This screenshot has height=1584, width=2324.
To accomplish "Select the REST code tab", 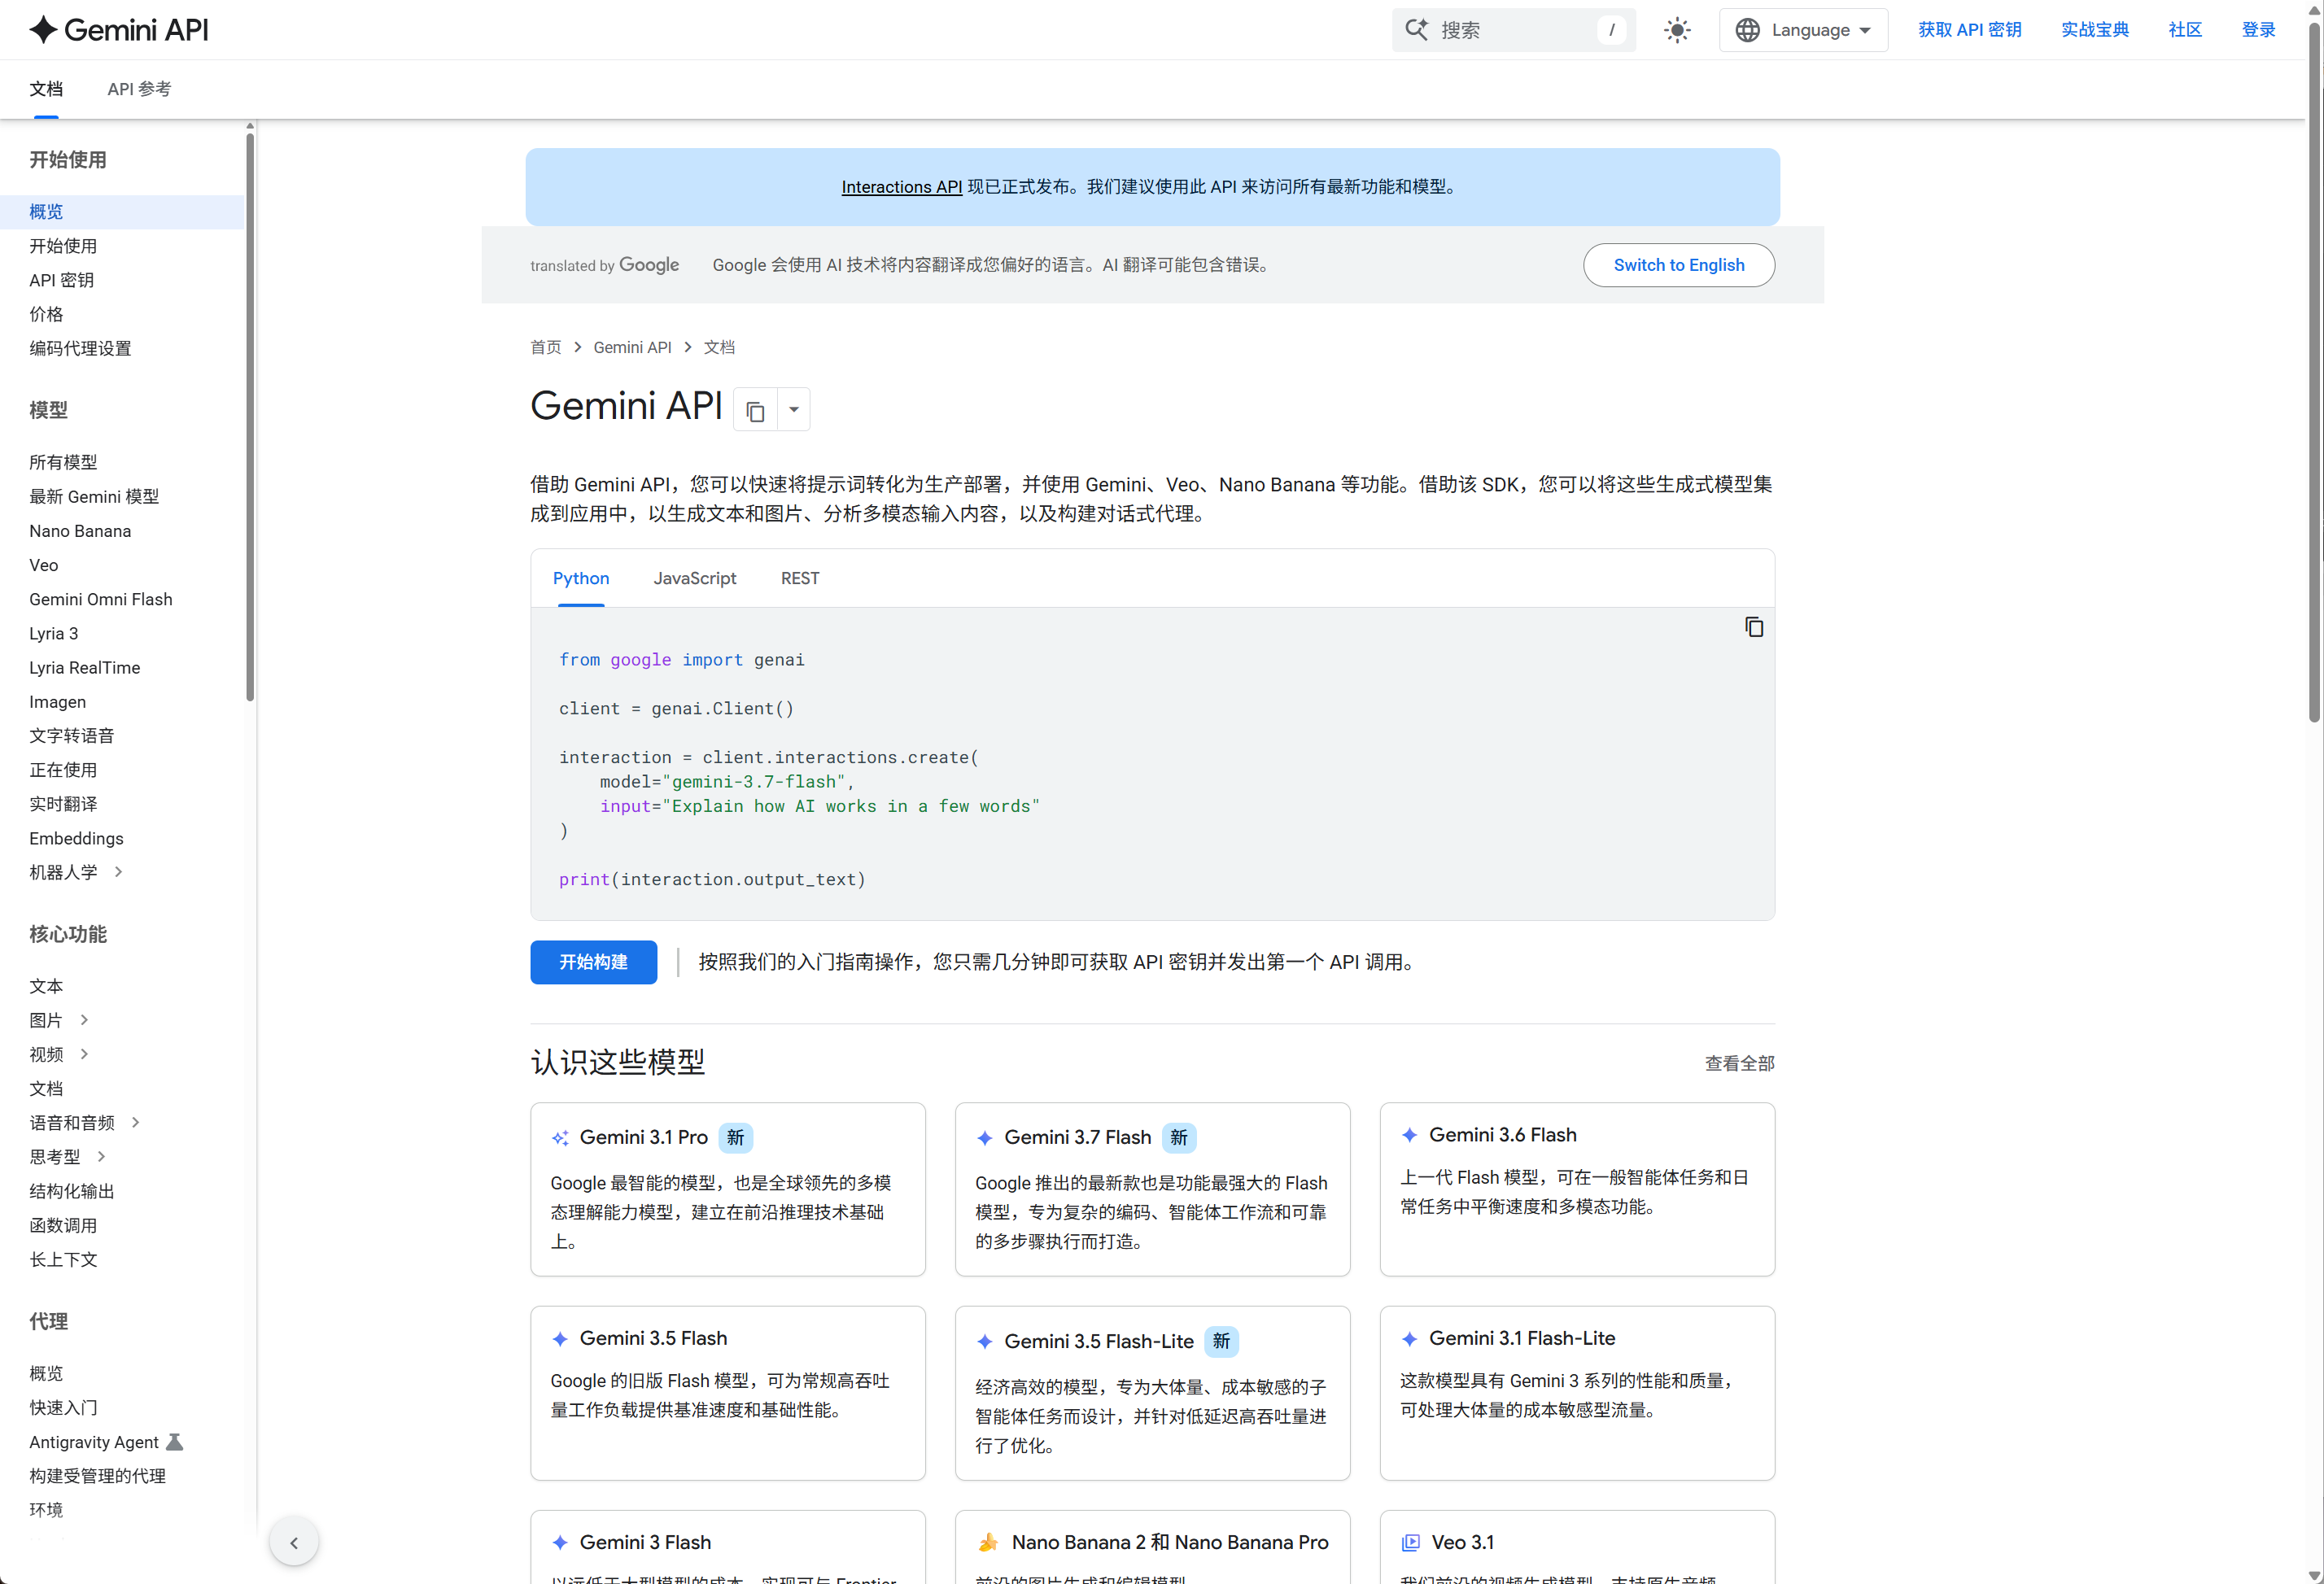I will (800, 578).
